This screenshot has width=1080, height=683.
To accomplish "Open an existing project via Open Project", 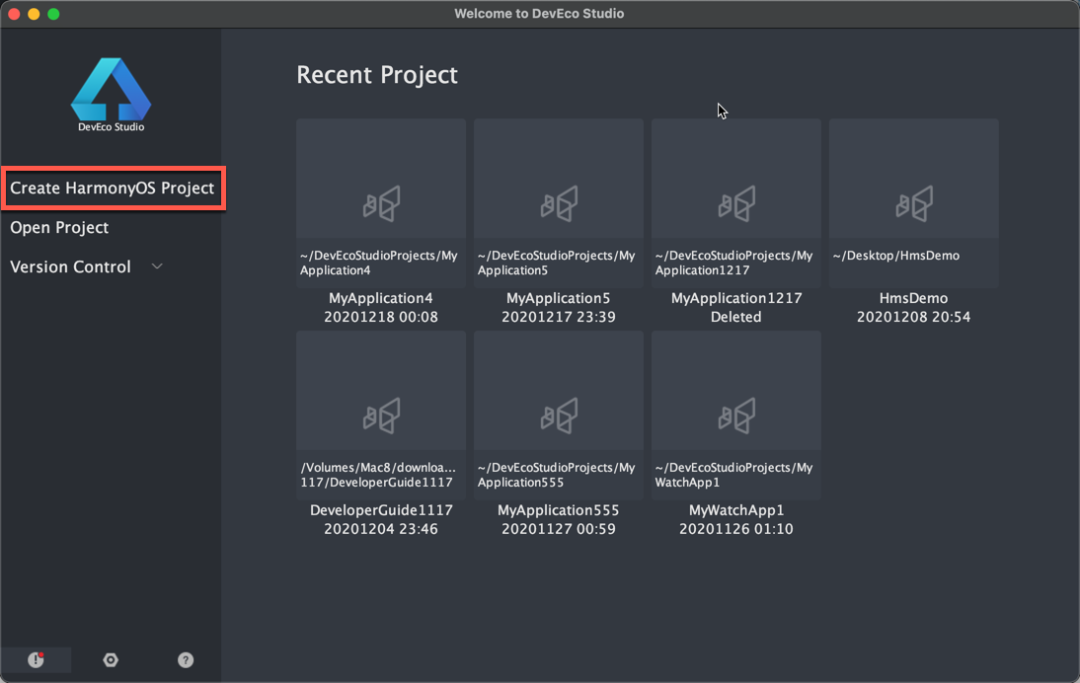I will [x=59, y=228].
